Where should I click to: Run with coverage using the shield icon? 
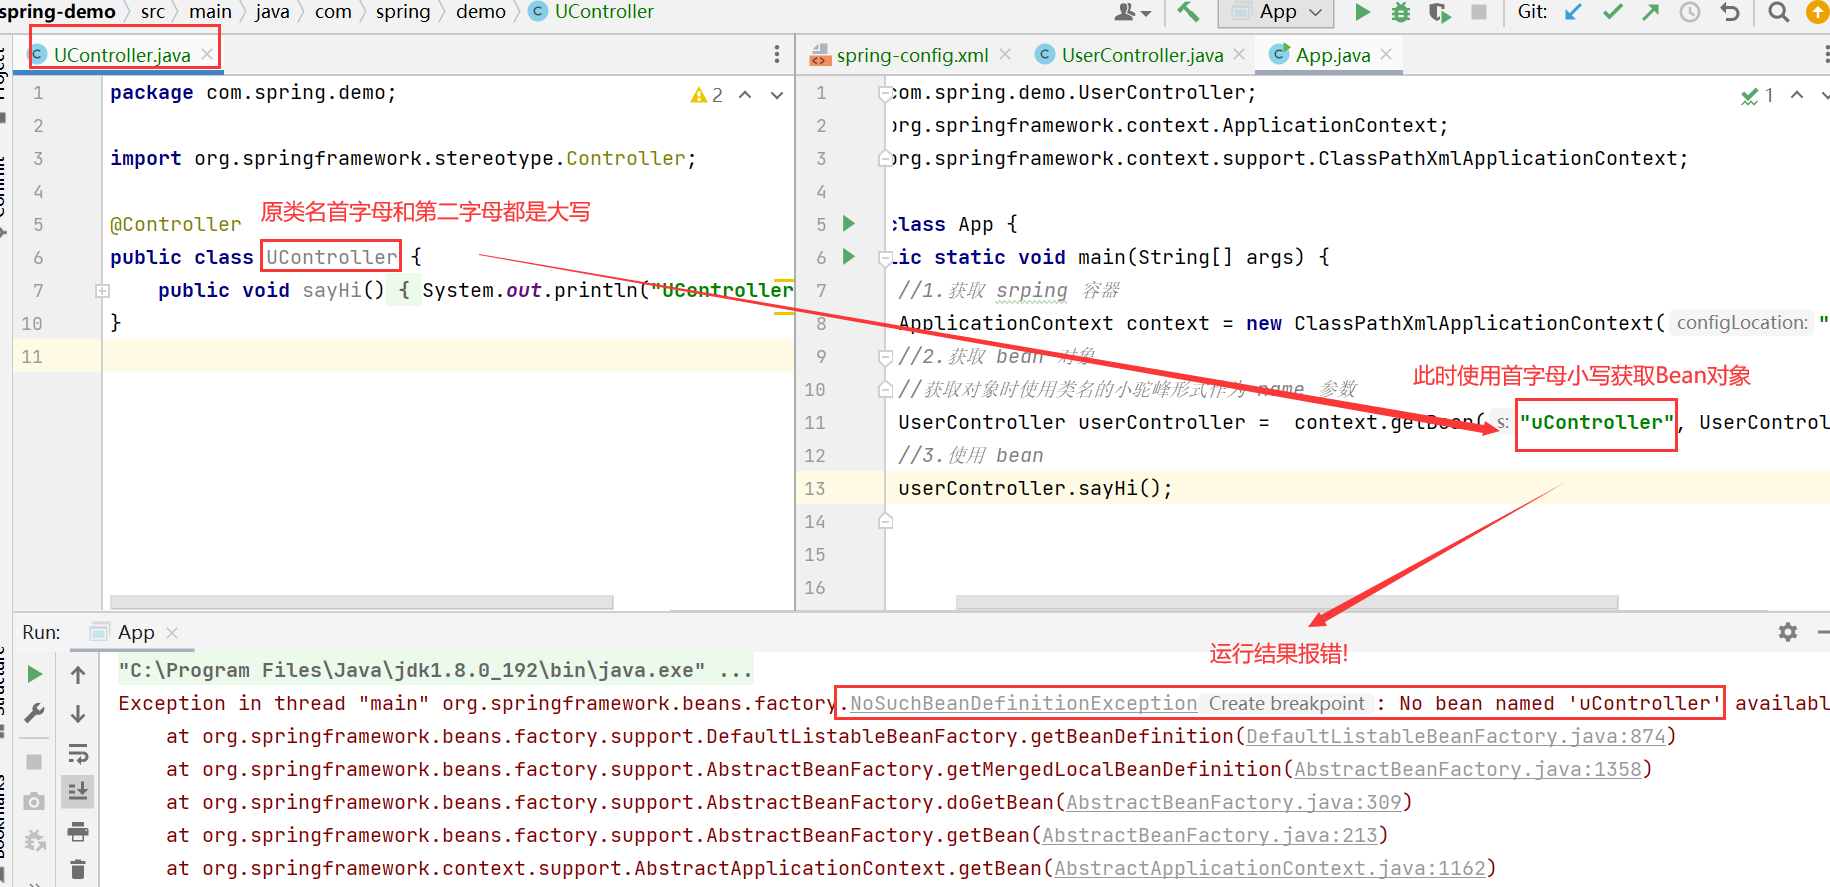pyautogui.click(x=1439, y=12)
